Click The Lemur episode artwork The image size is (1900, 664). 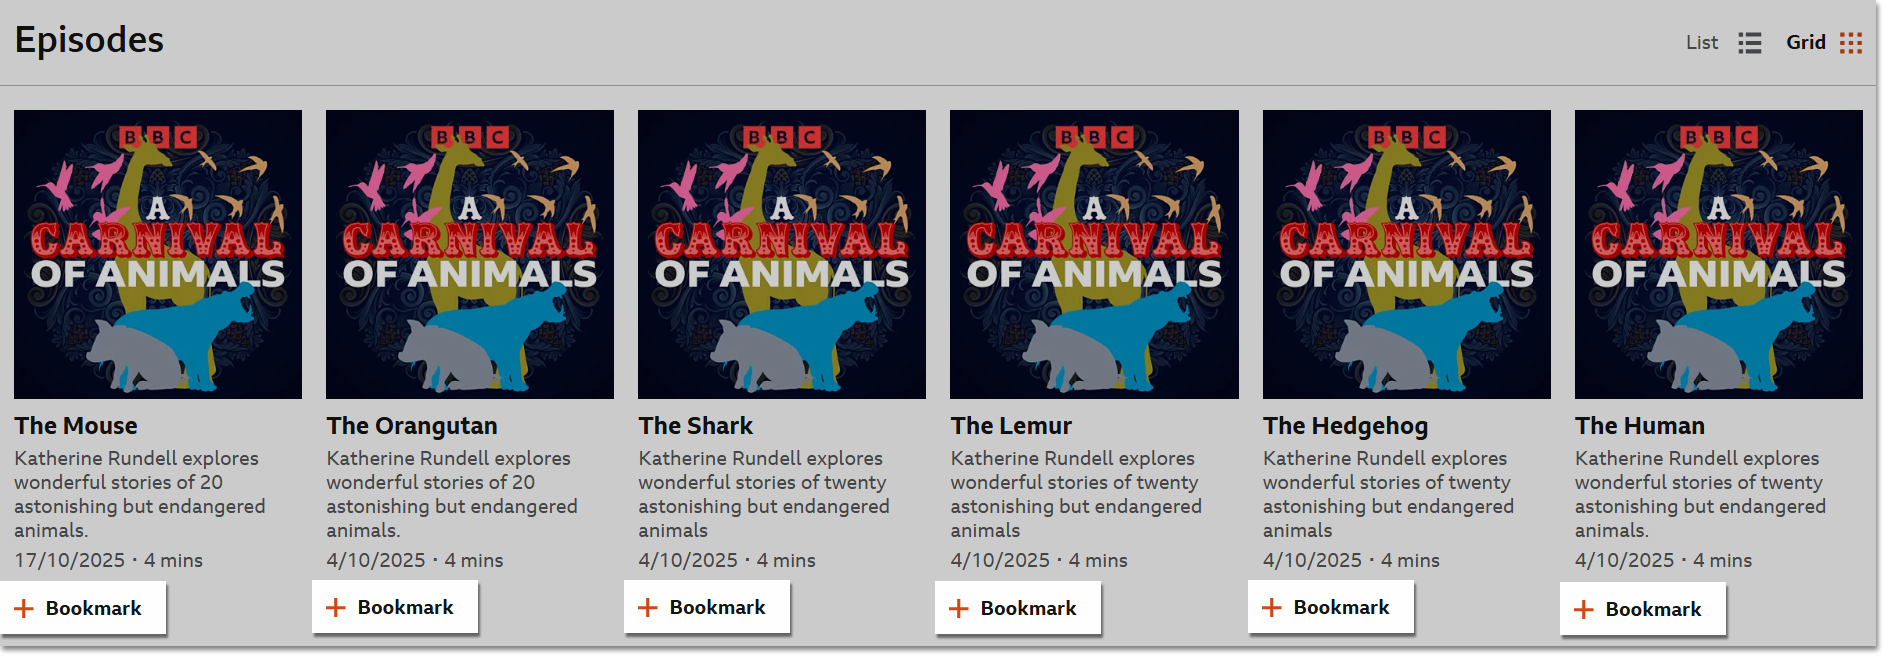pos(1094,254)
